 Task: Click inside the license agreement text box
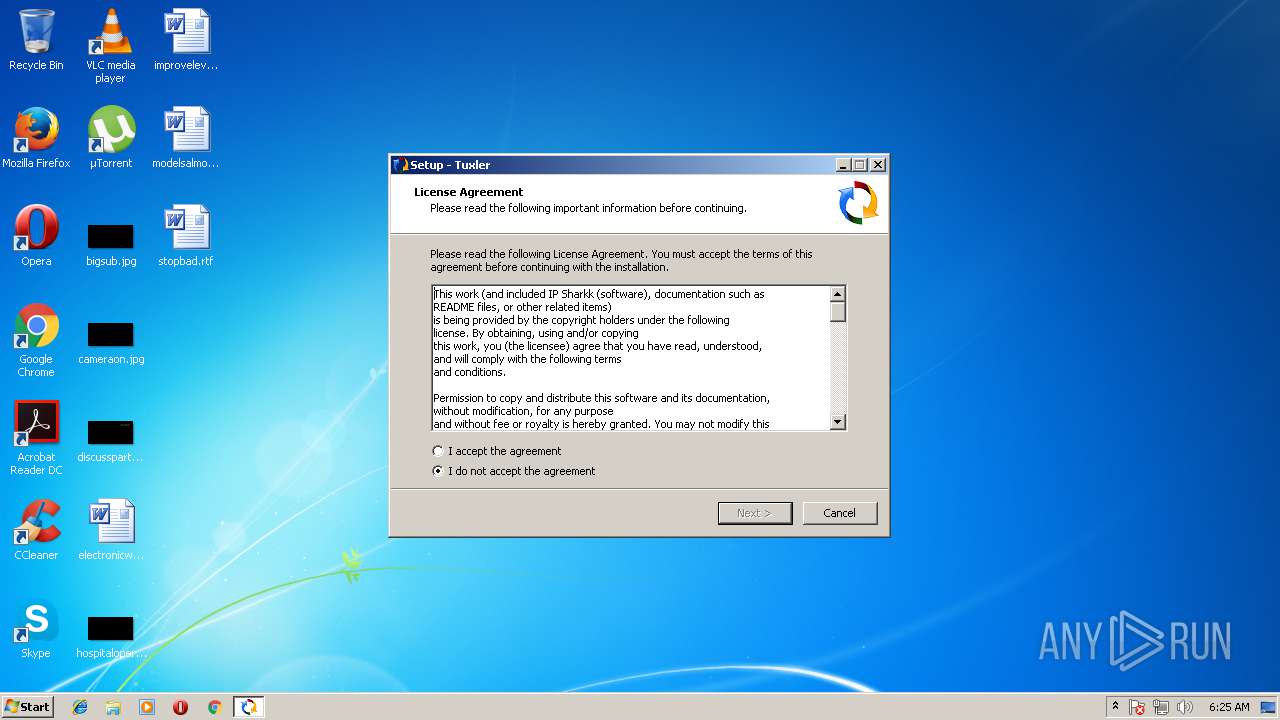tap(631, 358)
